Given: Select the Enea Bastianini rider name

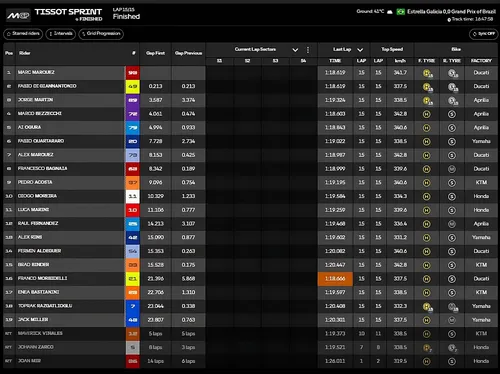Looking at the screenshot, I should coord(38,292).
